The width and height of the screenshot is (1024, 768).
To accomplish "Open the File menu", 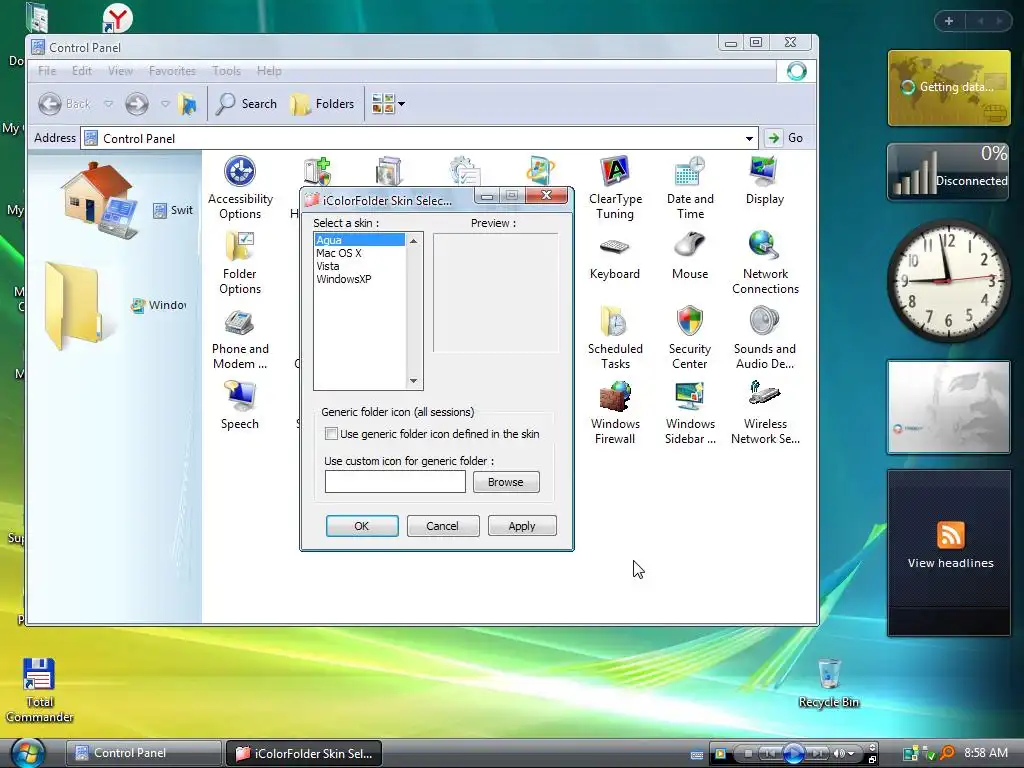I will (47, 71).
